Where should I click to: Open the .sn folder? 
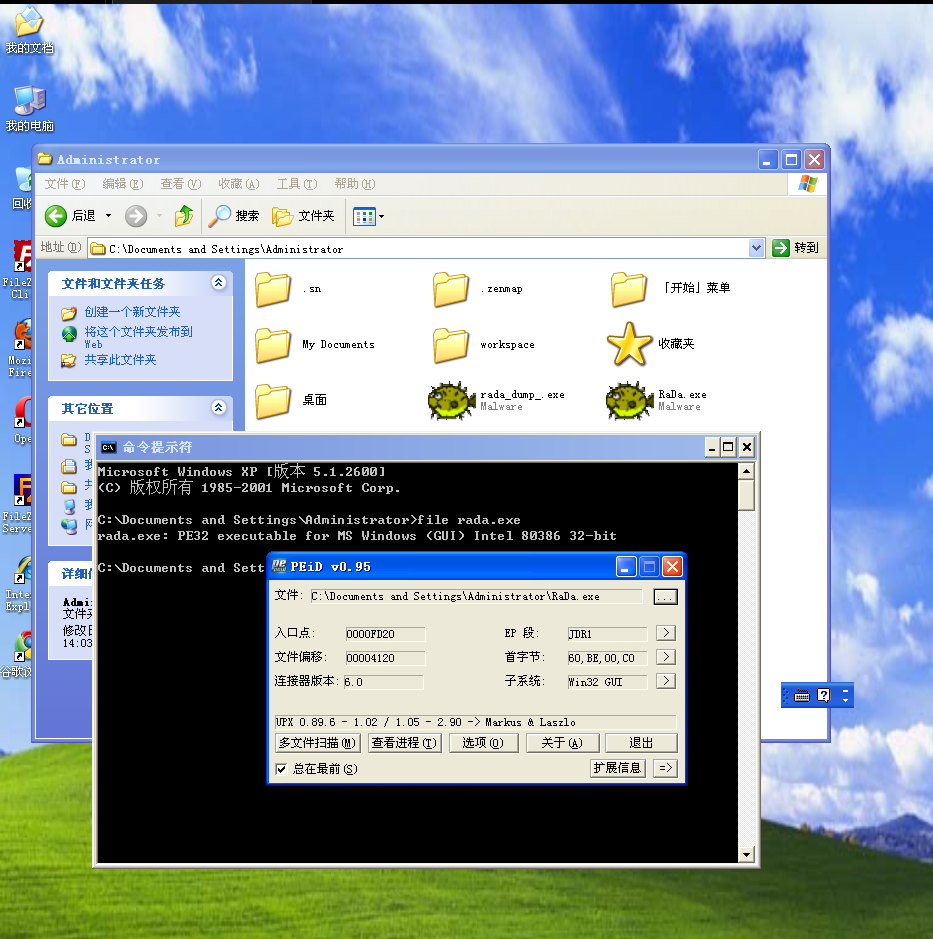coord(288,289)
